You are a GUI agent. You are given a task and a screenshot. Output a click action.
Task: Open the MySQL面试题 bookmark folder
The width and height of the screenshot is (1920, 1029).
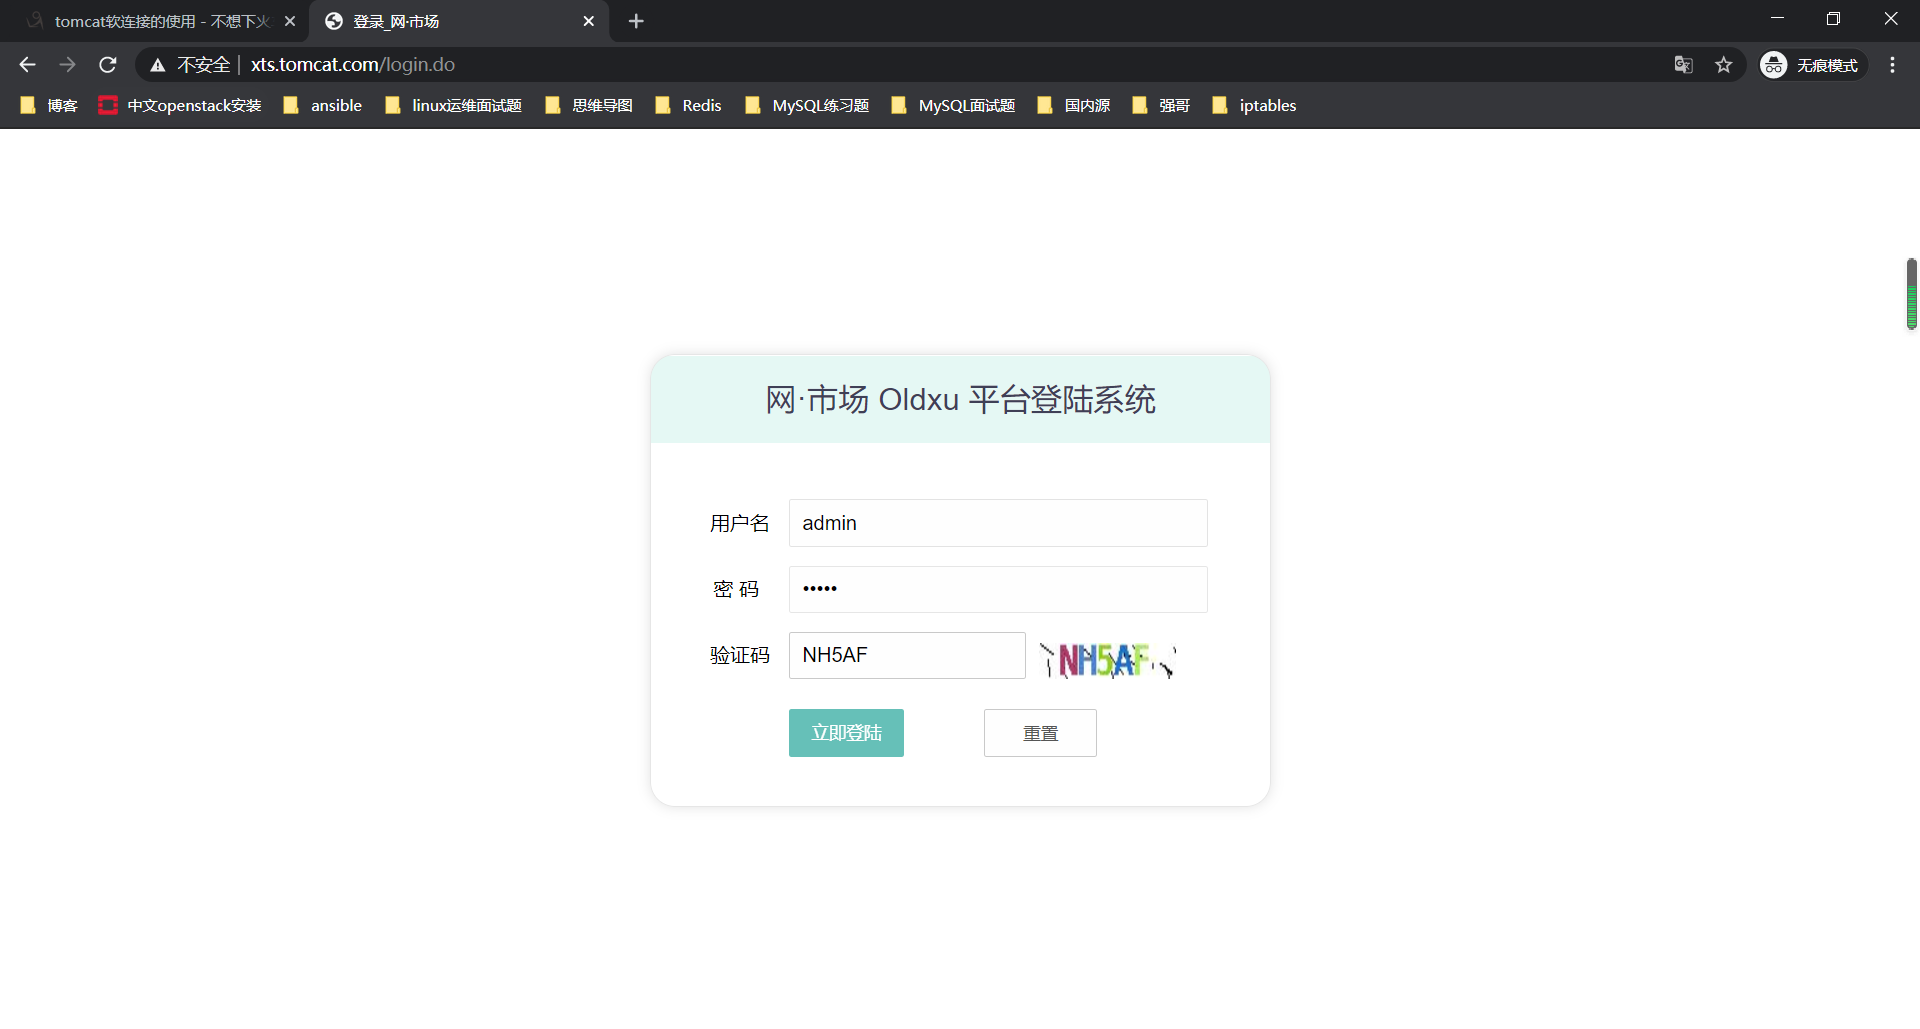coord(953,106)
